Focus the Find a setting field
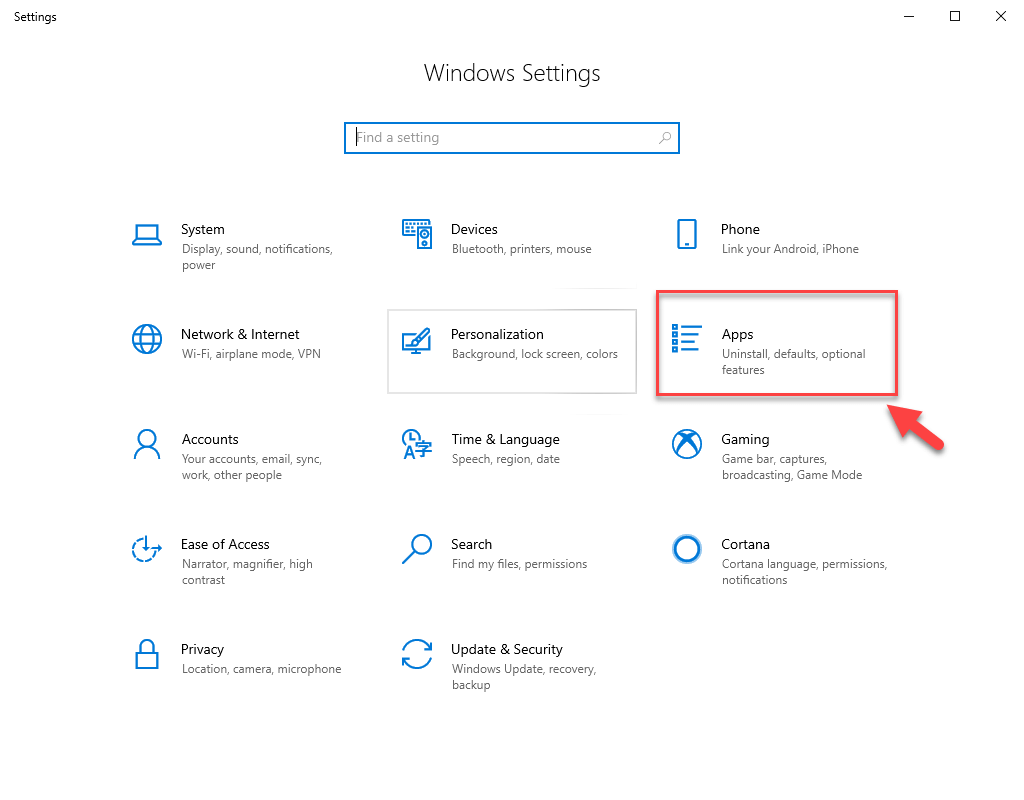The width and height of the screenshot is (1024, 800). (x=512, y=138)
